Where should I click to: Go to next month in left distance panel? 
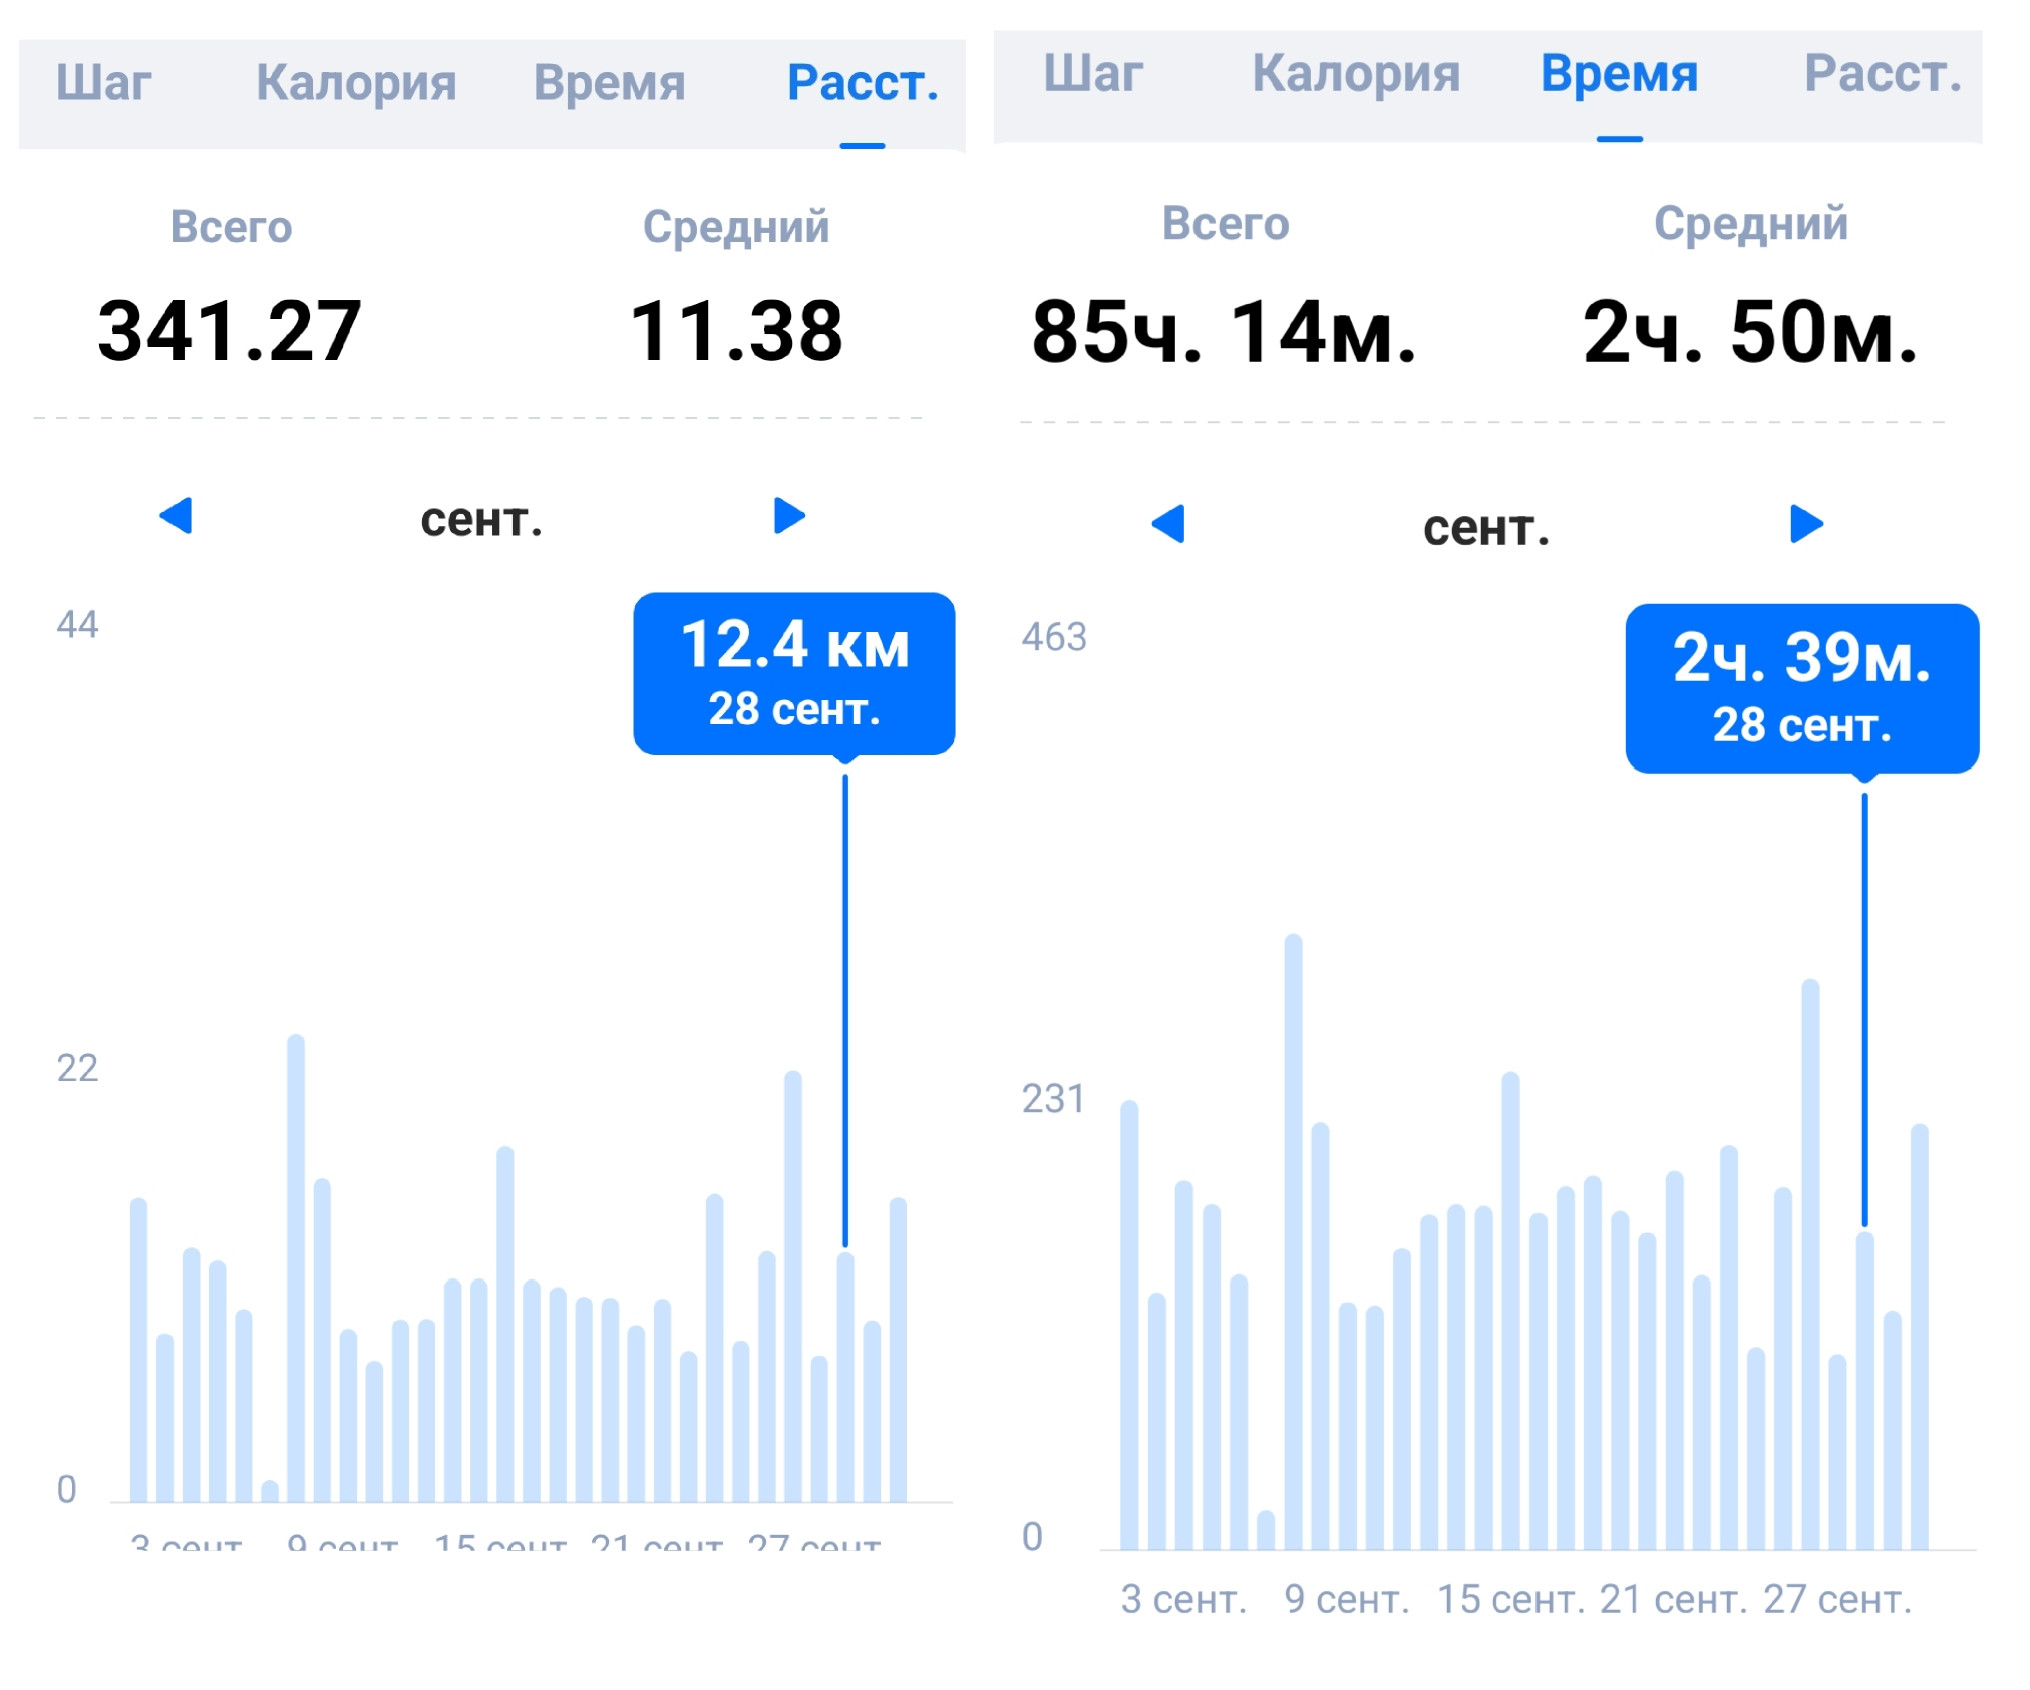(789, 516)
